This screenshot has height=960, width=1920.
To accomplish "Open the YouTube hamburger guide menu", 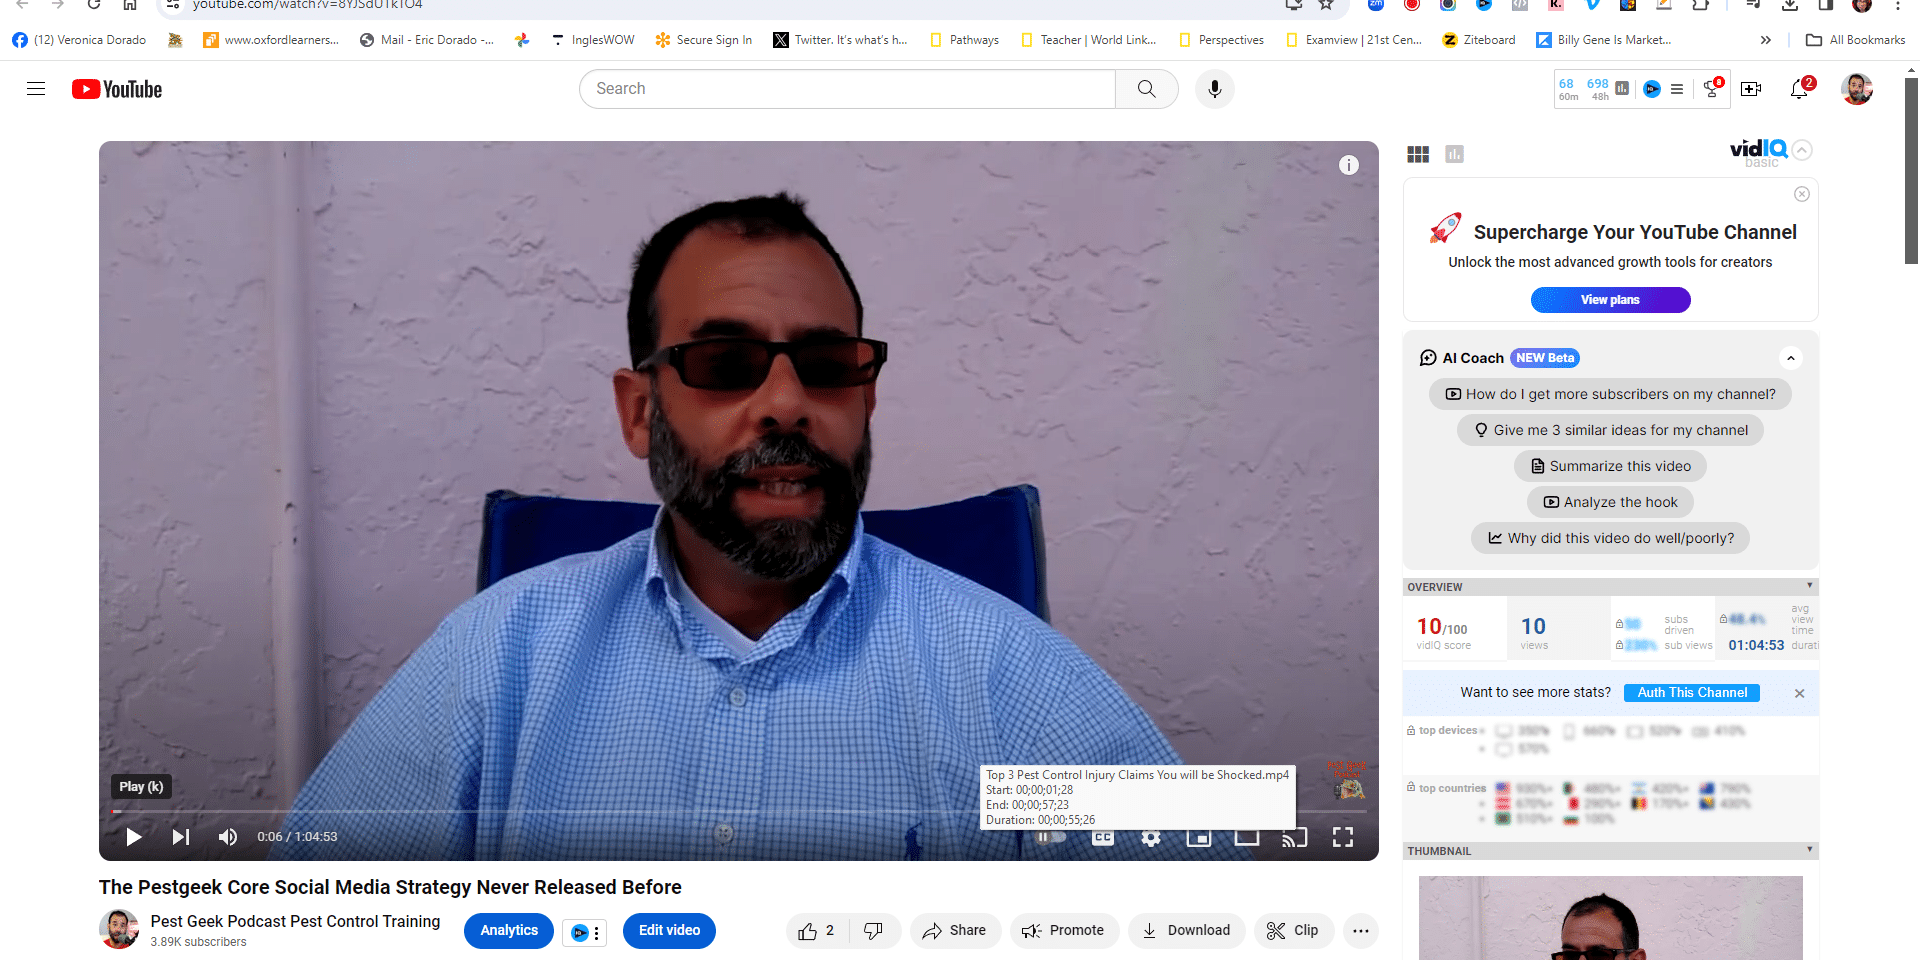I will coord(36,89).
